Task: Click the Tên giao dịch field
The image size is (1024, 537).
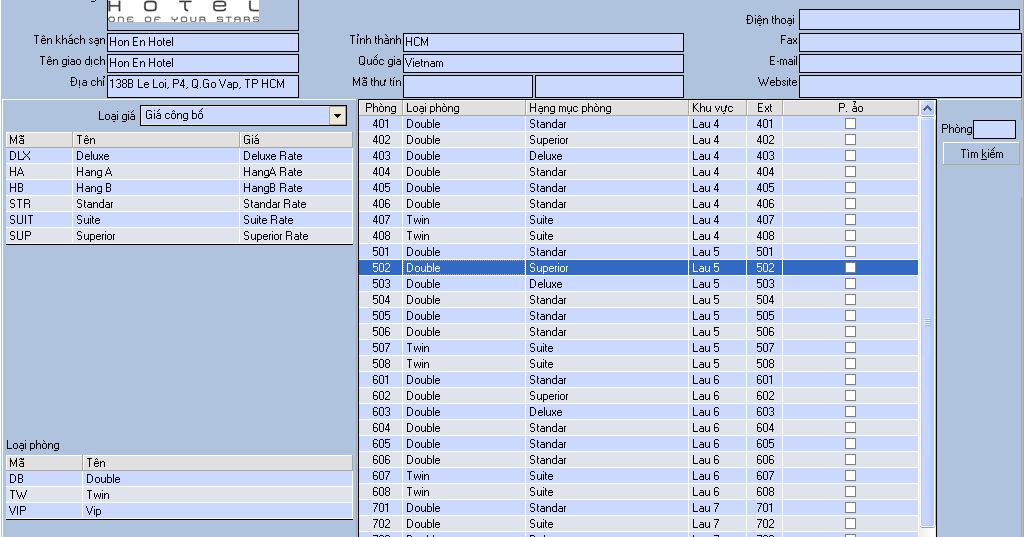Action: (x=202, y=63)
